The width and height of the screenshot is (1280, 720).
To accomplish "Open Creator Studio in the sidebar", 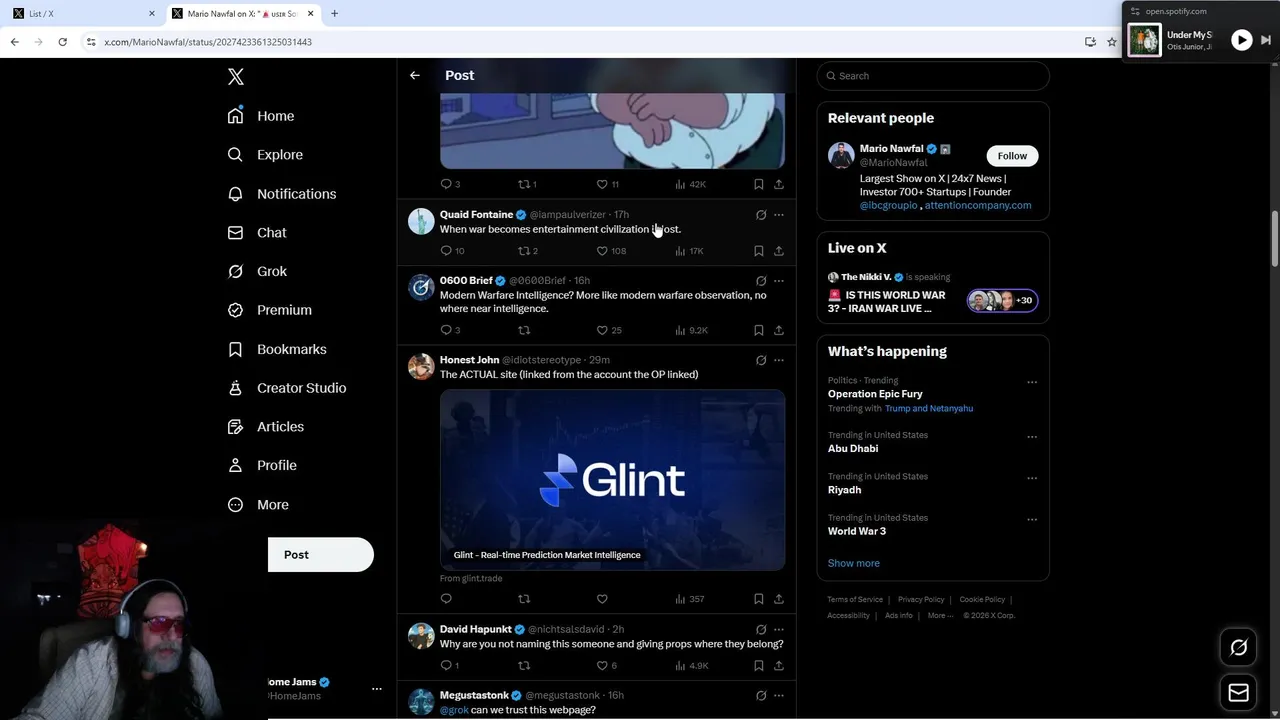I will [287, 388].
